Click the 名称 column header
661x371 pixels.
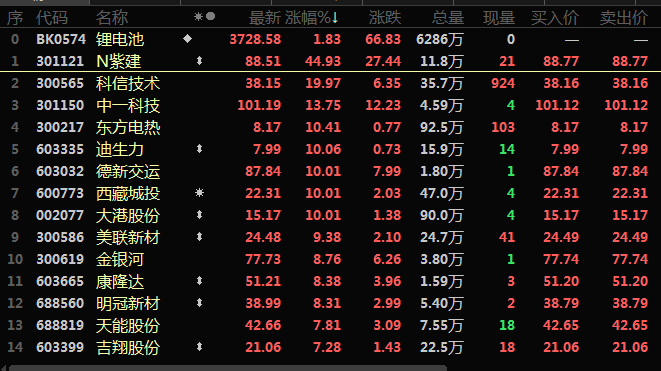[x=112, y=18]
